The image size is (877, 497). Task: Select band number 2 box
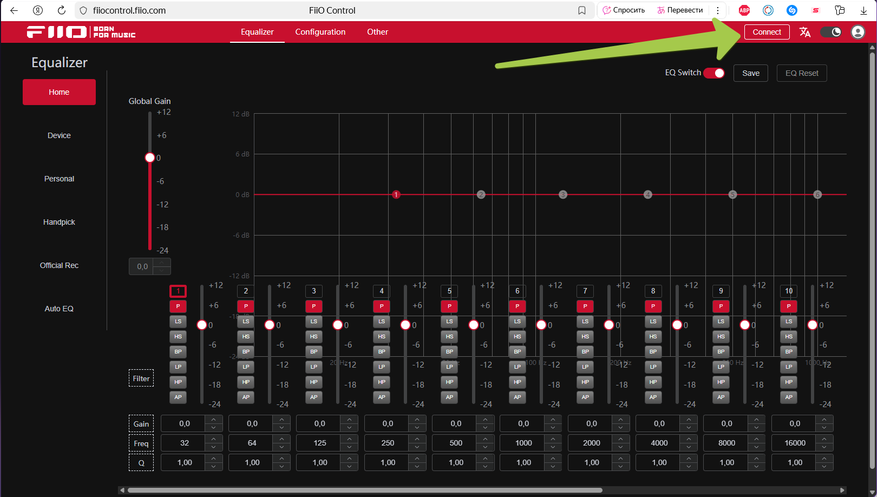[x=246, y=291]
